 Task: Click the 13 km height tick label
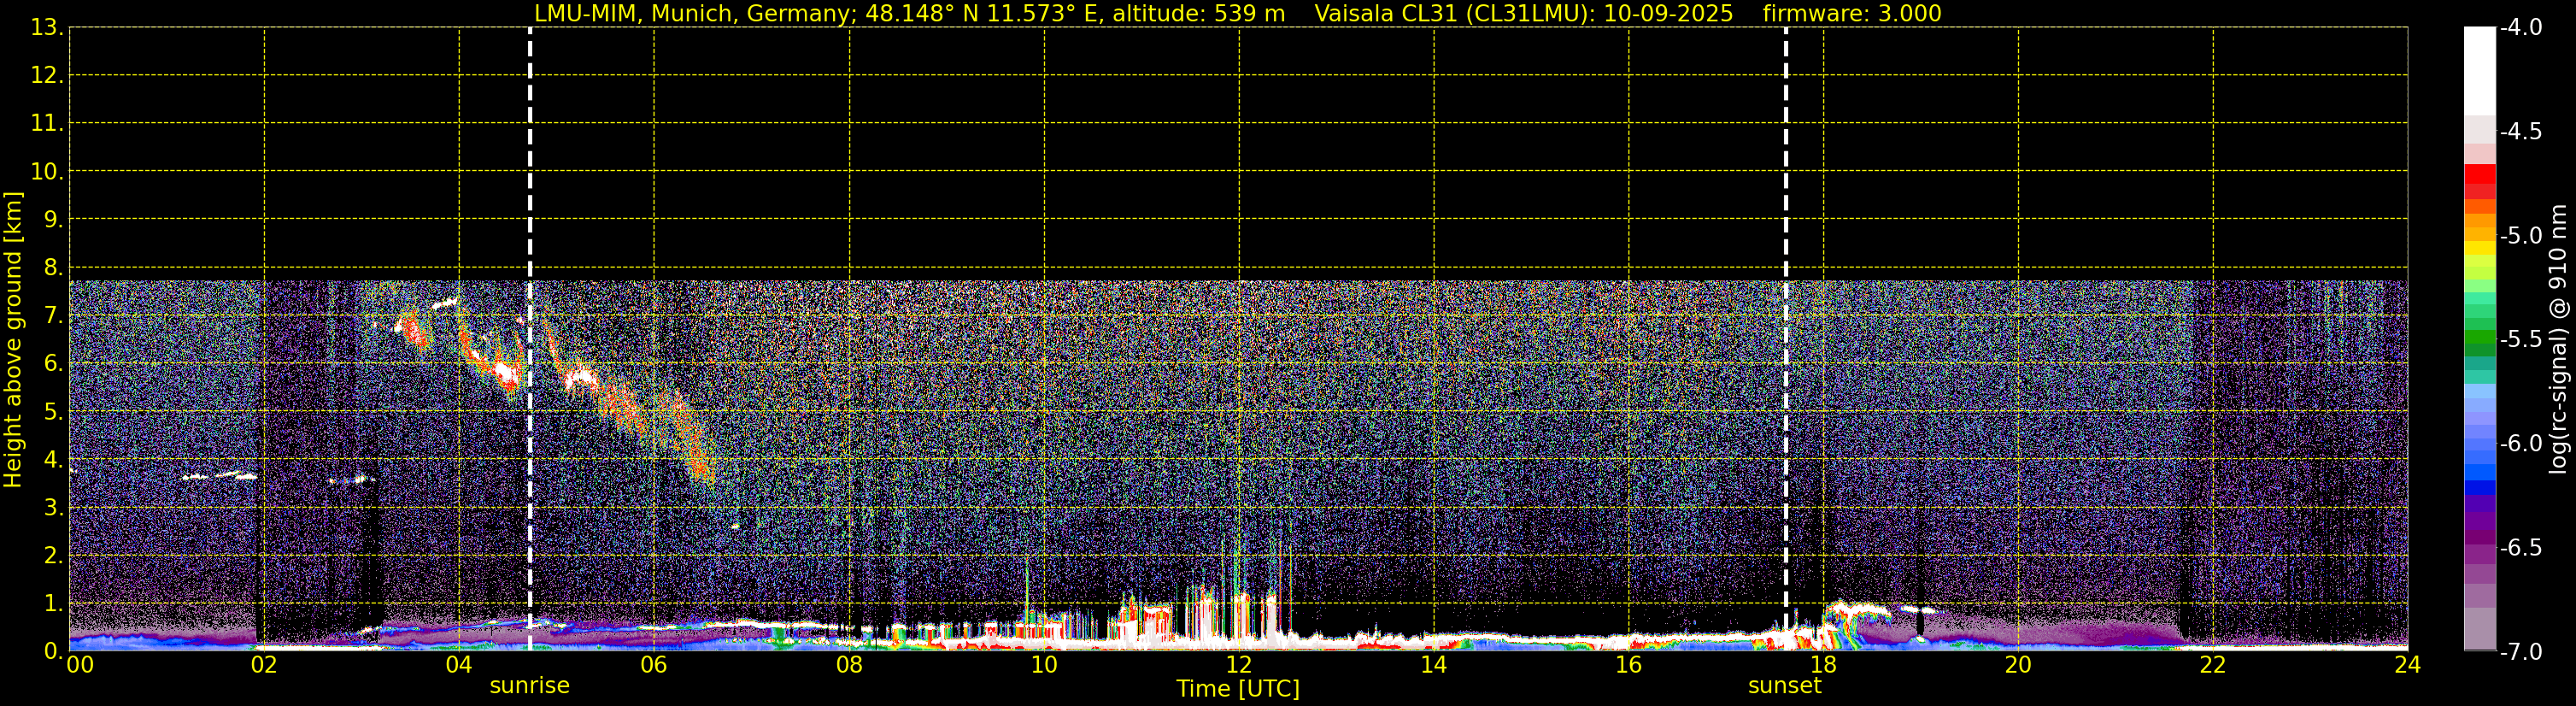pos(45,28)
